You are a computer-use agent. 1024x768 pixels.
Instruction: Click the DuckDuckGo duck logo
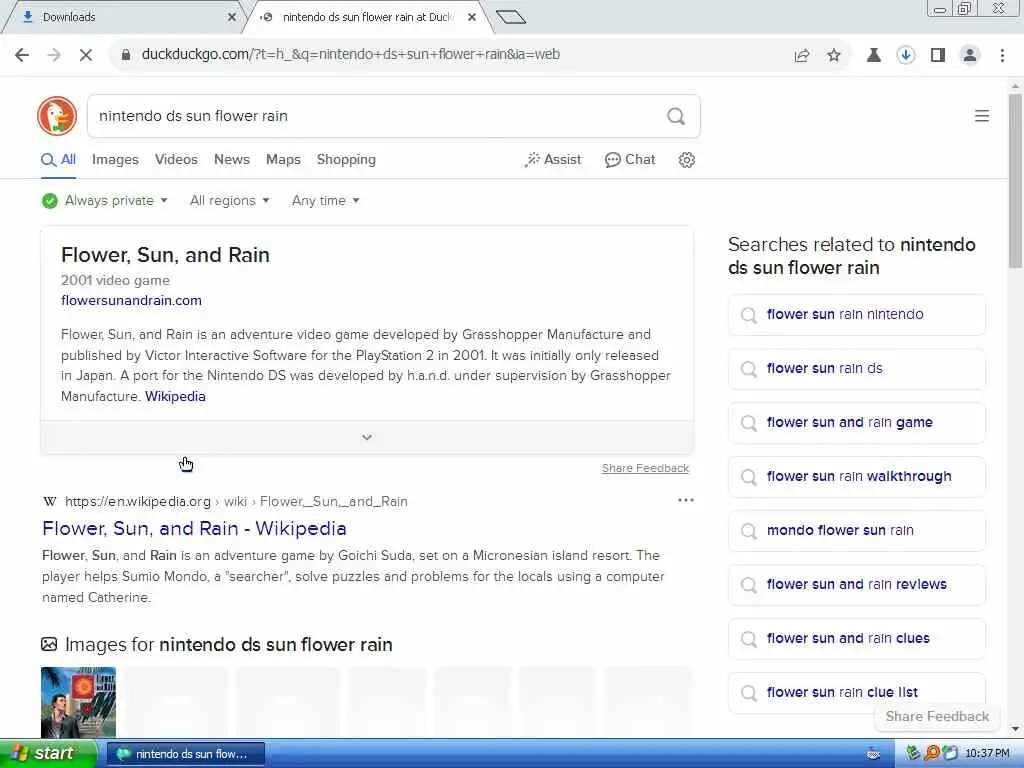point(57,116)
